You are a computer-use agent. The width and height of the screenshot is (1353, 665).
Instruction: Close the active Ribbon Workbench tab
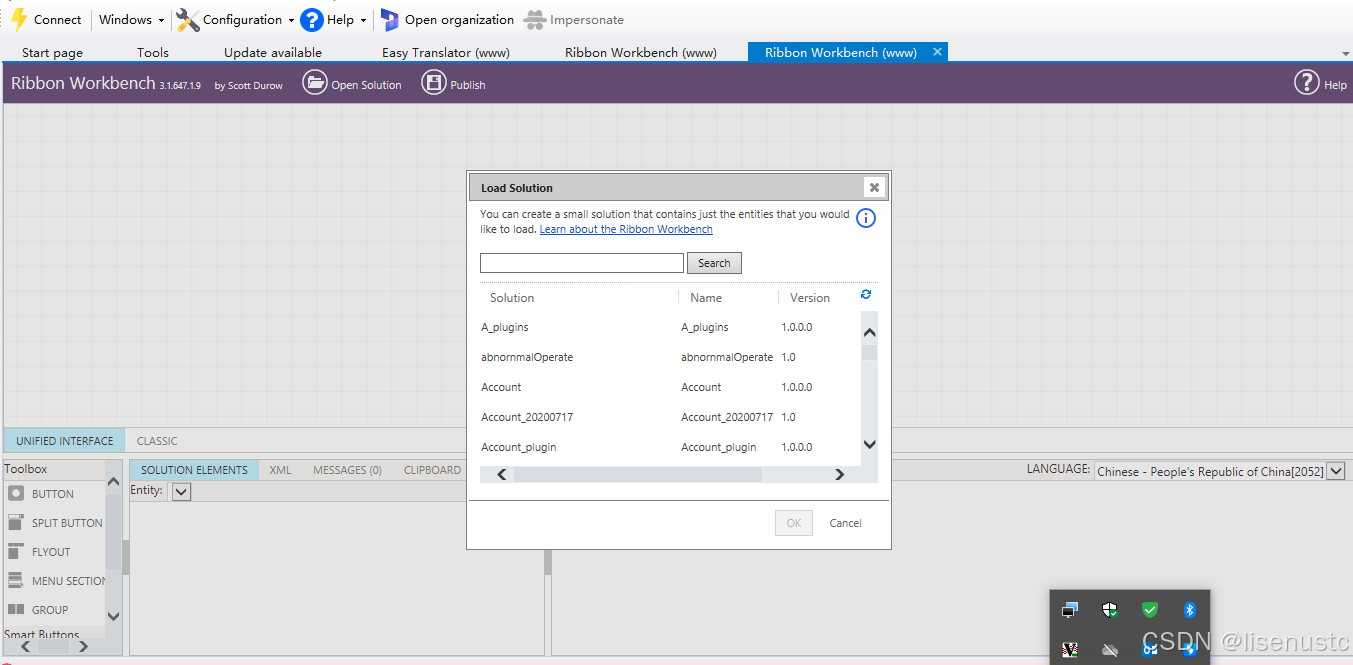937,52
